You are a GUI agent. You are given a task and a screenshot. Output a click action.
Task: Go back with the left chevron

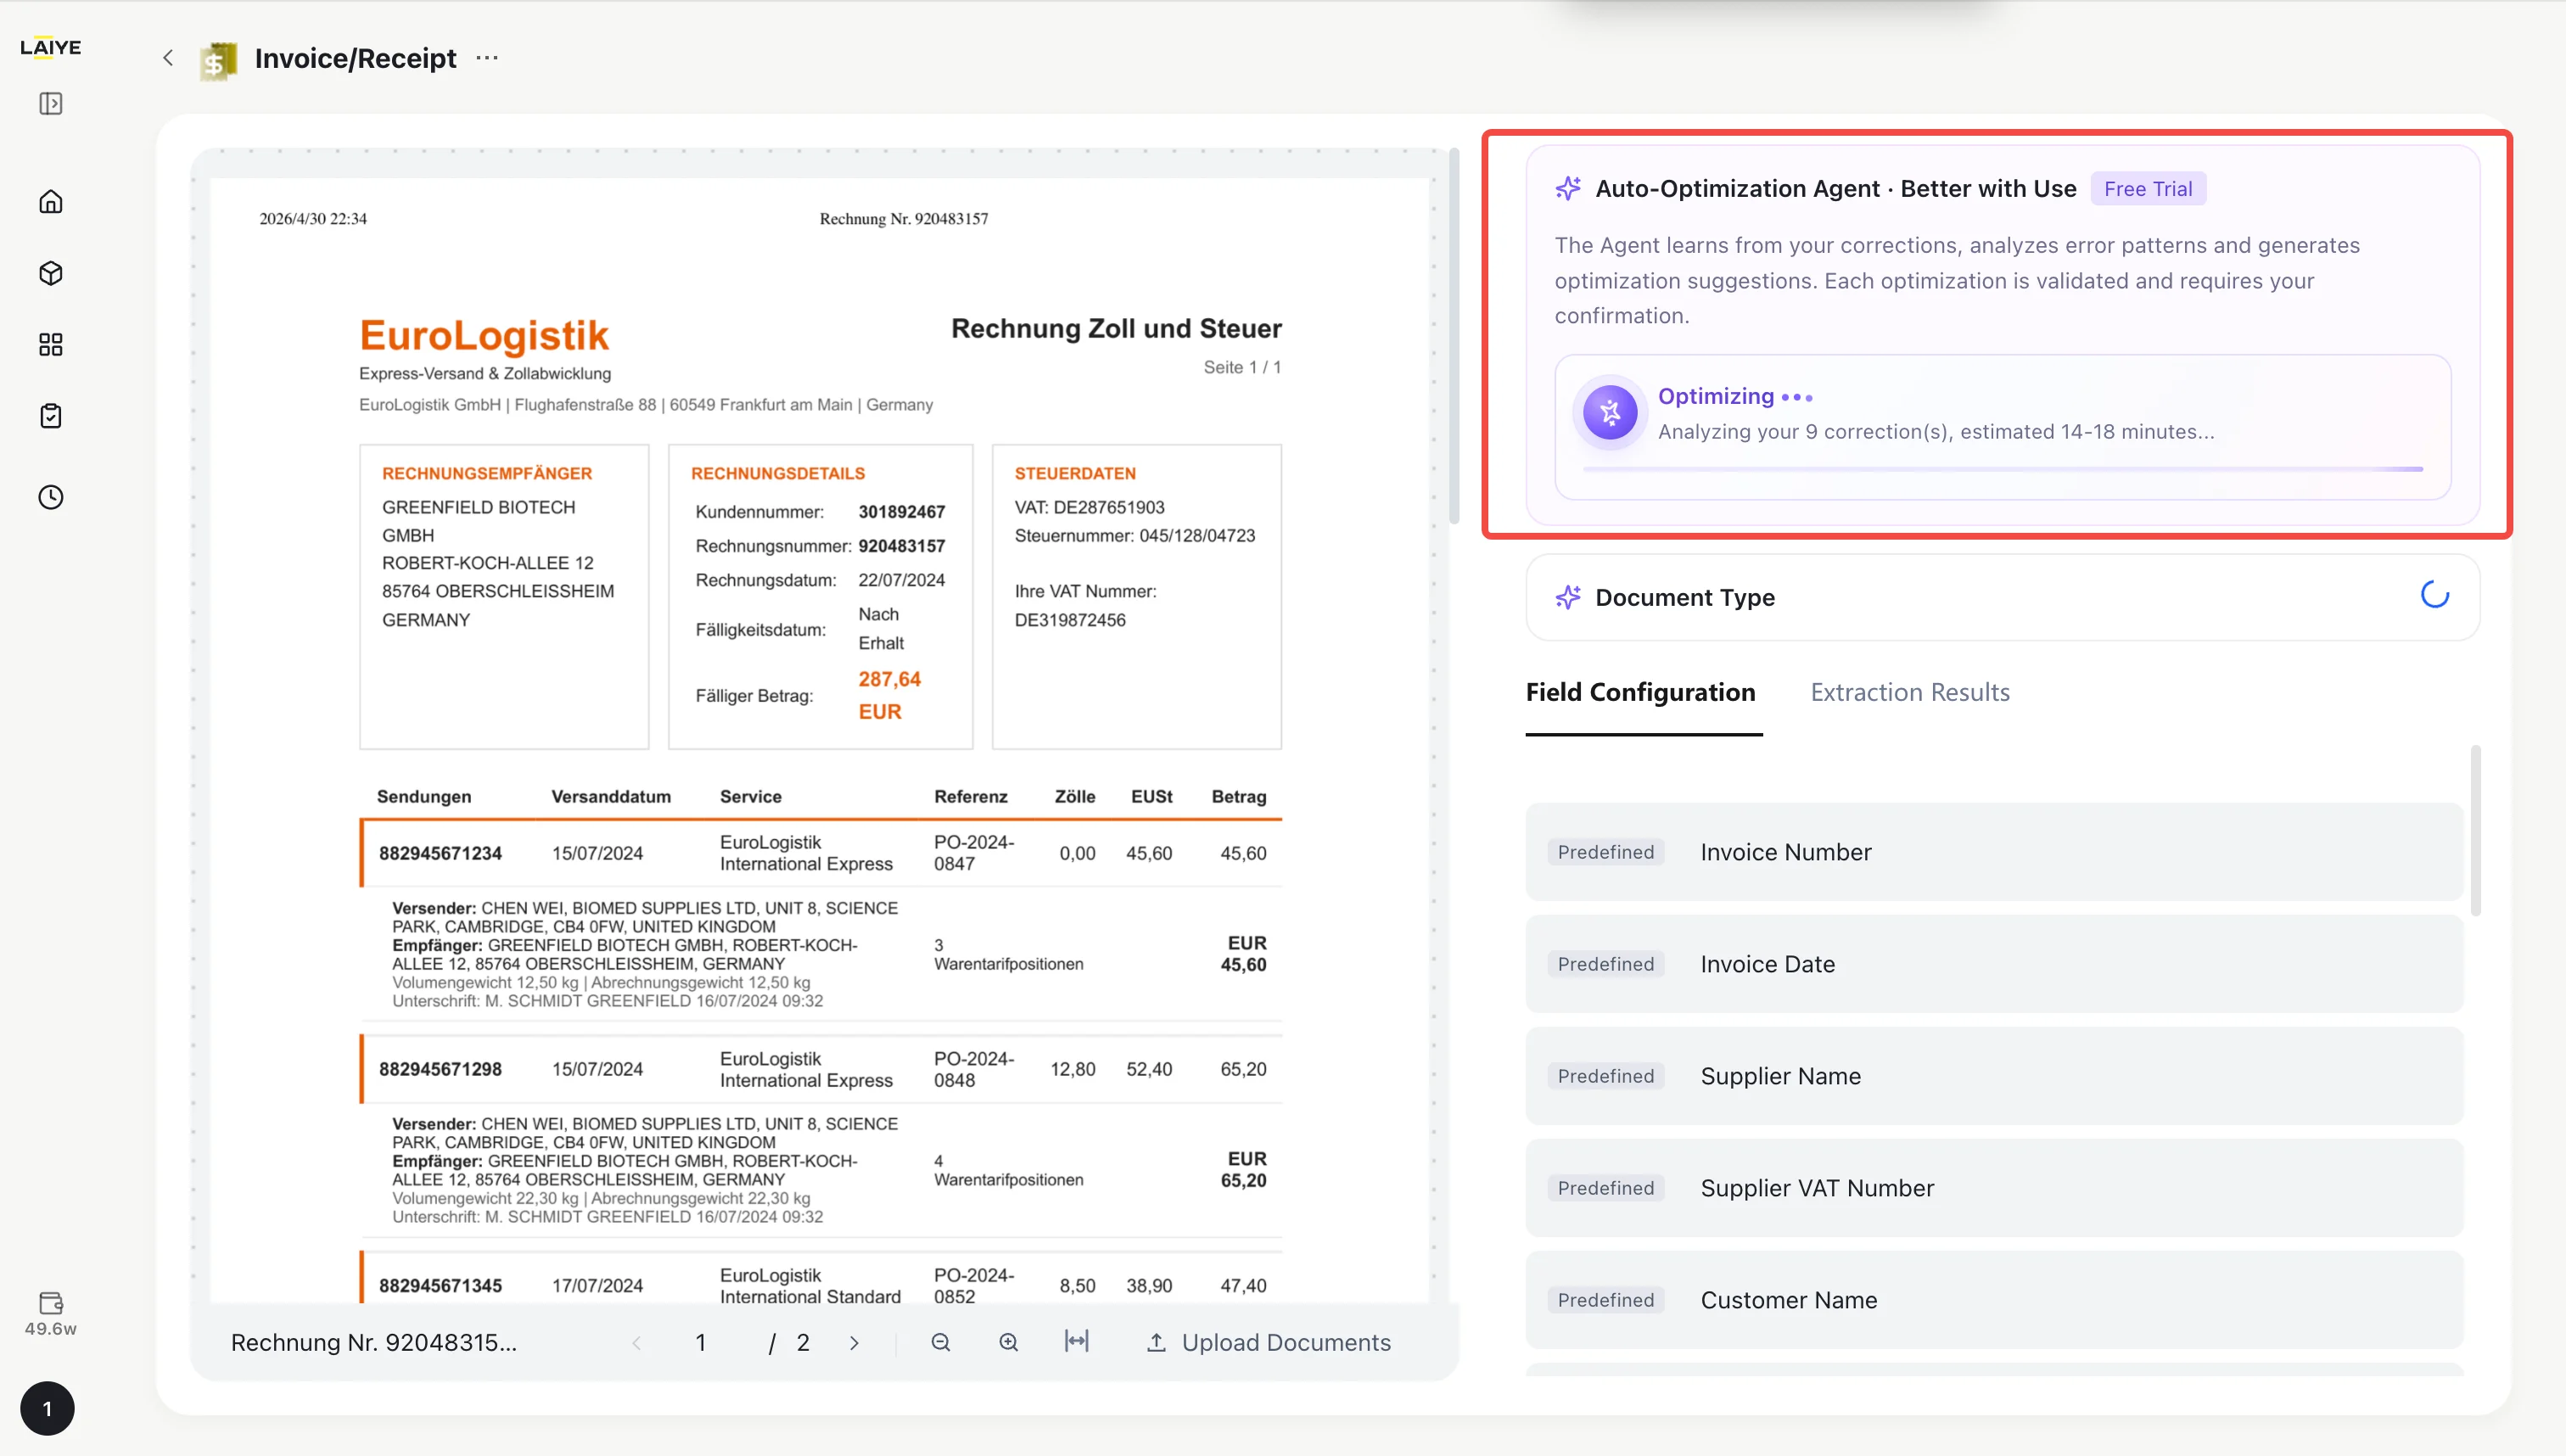click(168, 58)
